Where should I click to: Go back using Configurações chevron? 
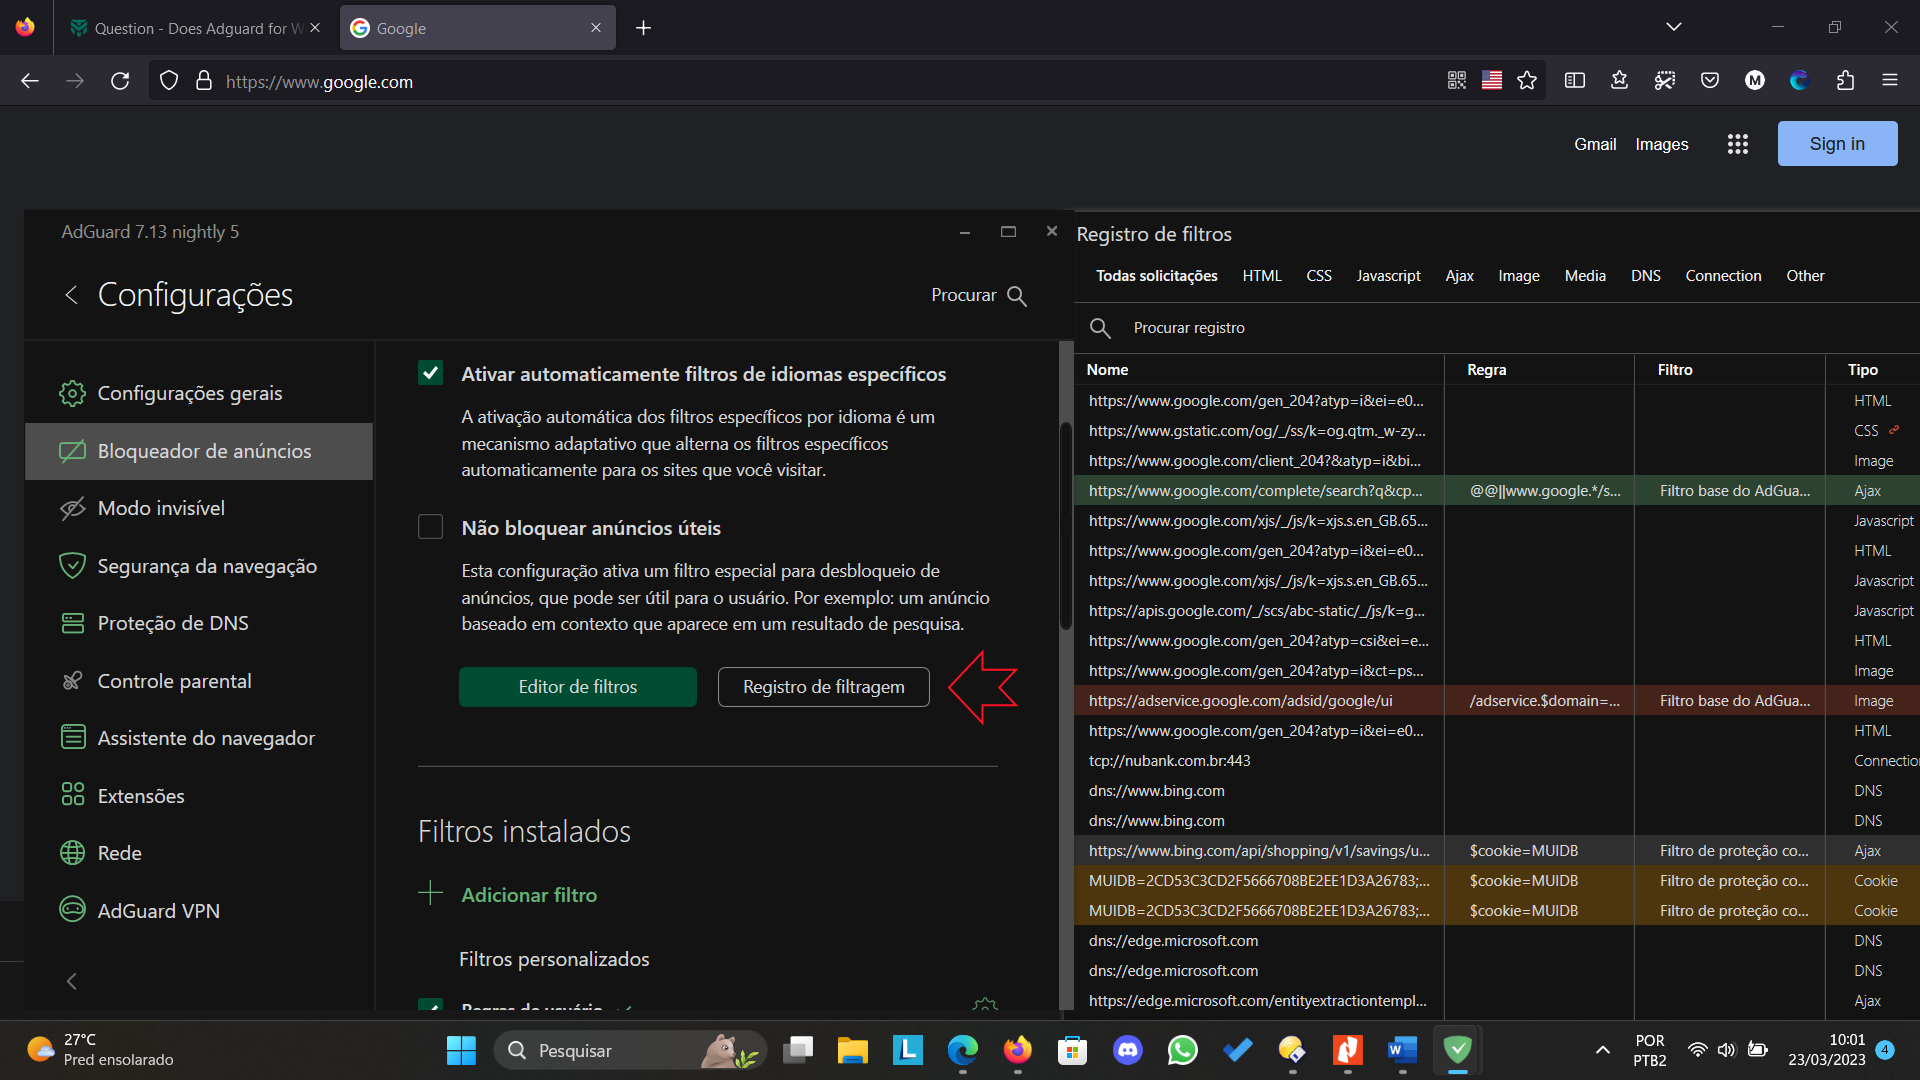pos(71,295)
